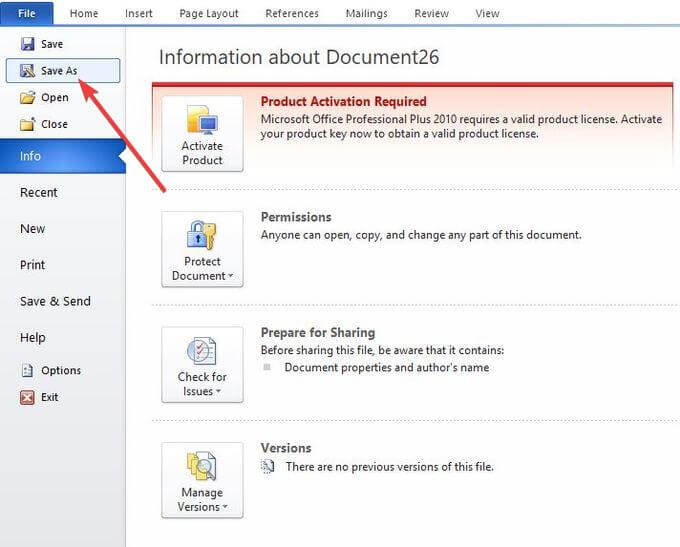Click the Protect Document lock-and-key icon
The image size is (680, 547).
(x=201, y=235)
